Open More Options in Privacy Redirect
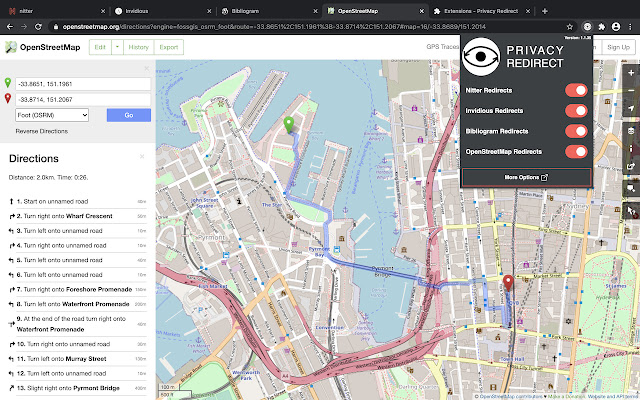Image resolution: width=640 pixels, height=400 pixels. click(526, 177)
